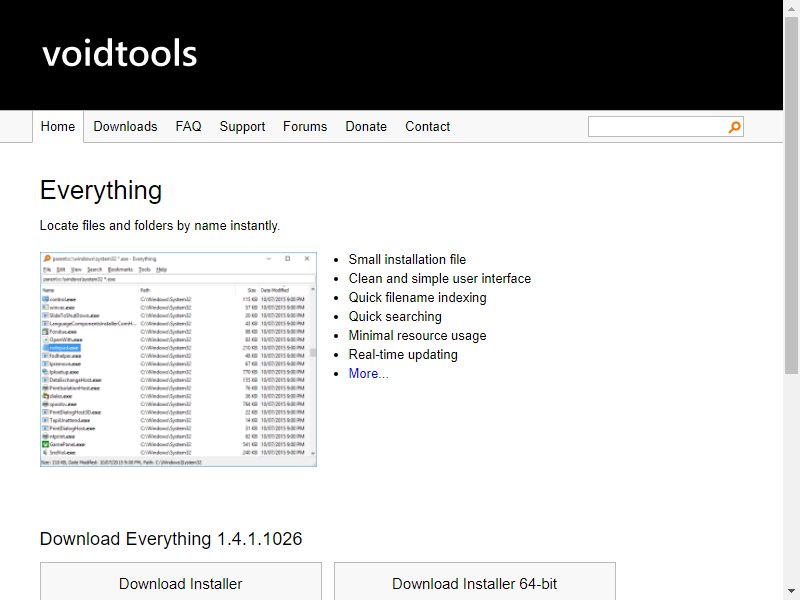Click the voidtools site logo
Image resolution: width=800 pixels, height=600 pixels.
point(119,54)
